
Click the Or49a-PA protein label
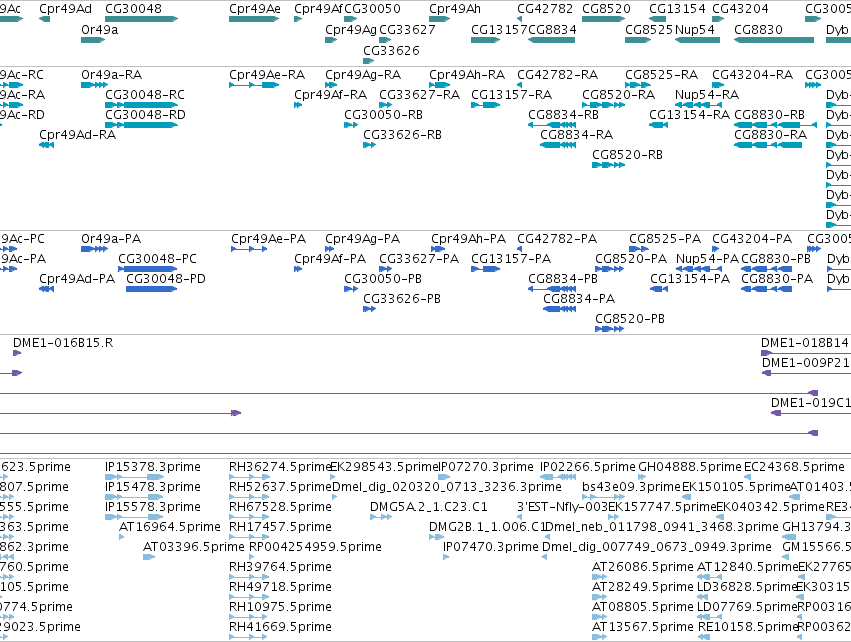[111, 239]
